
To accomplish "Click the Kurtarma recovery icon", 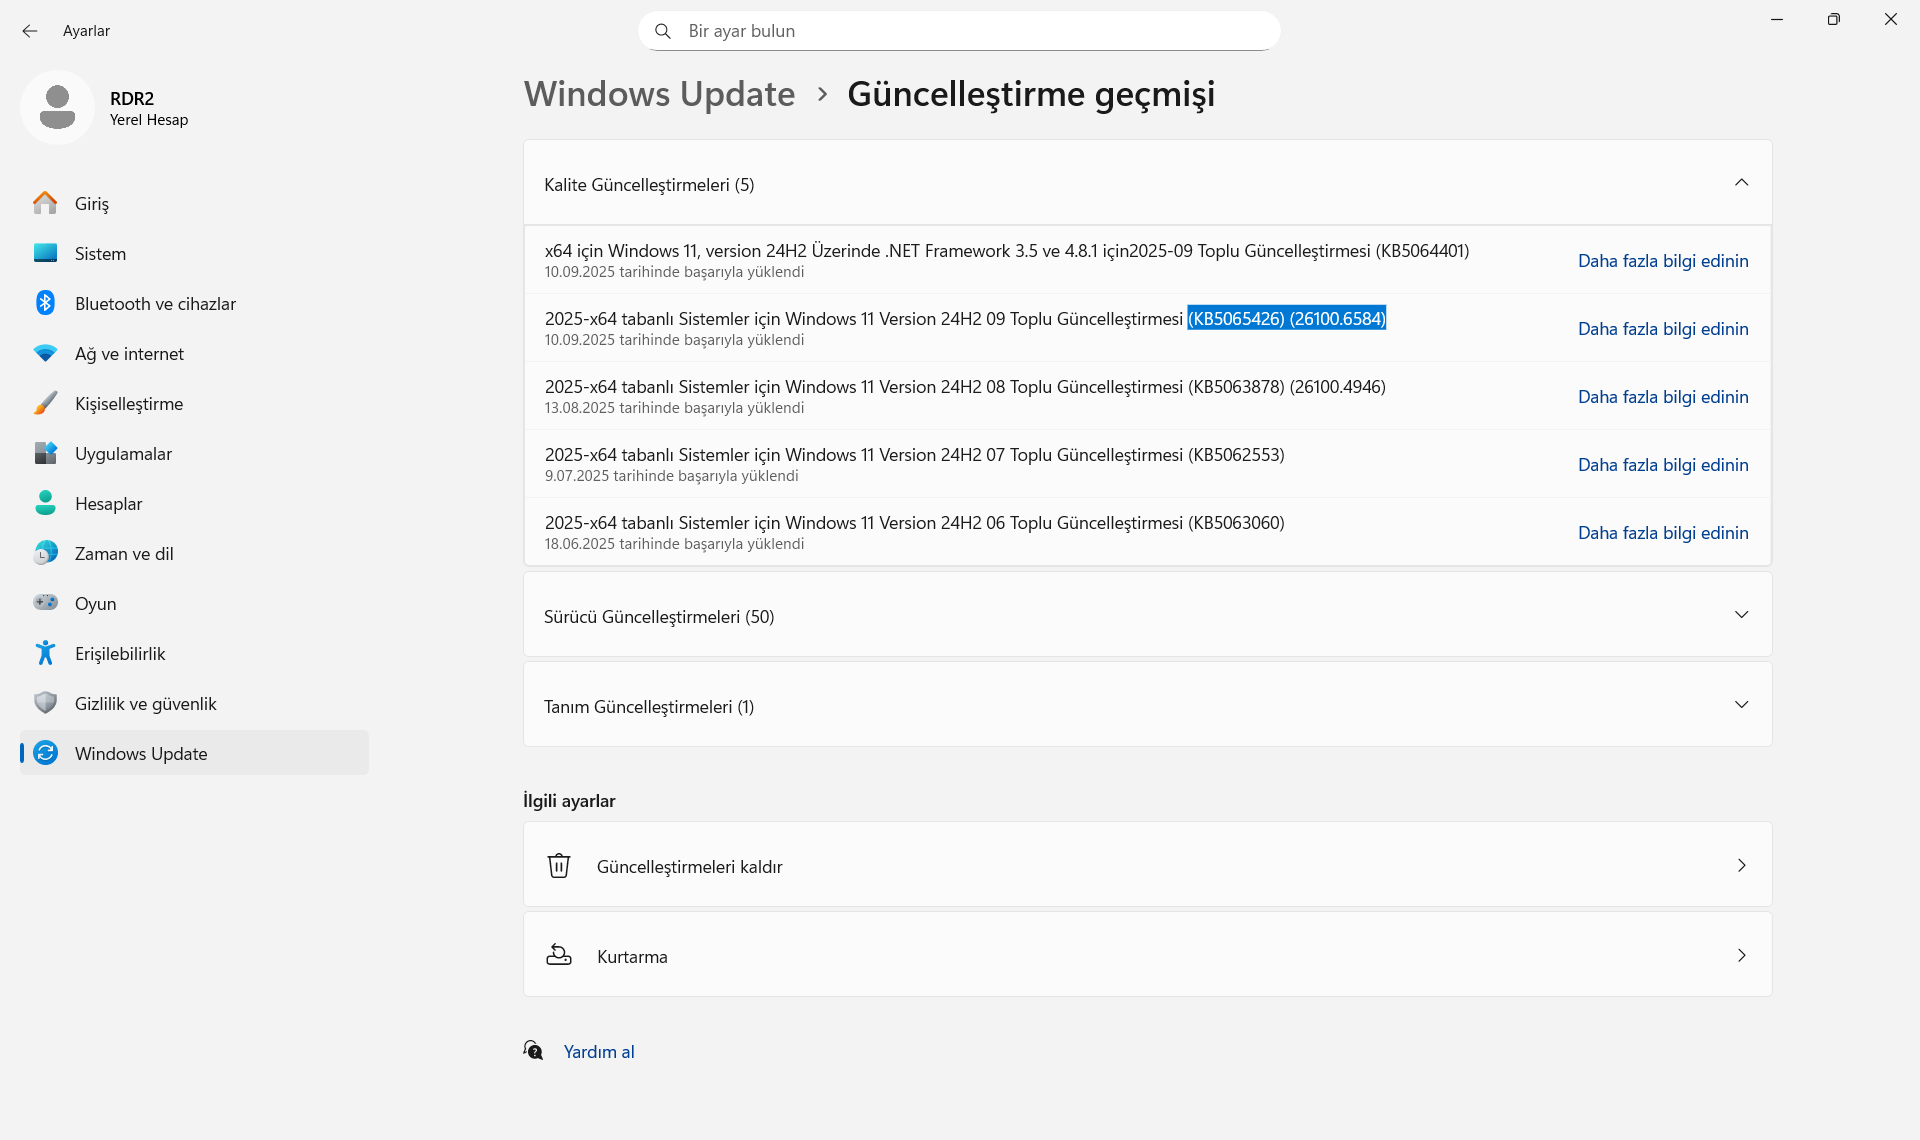I will click(559, 955).
